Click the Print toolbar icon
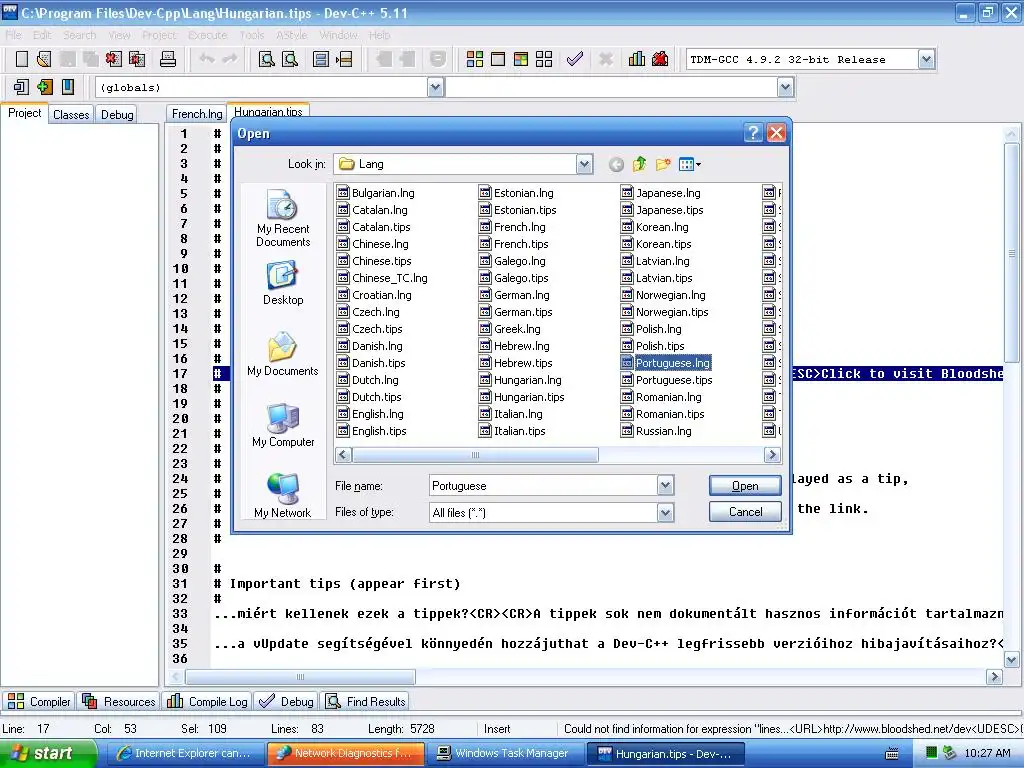 (x=168, y=59)
